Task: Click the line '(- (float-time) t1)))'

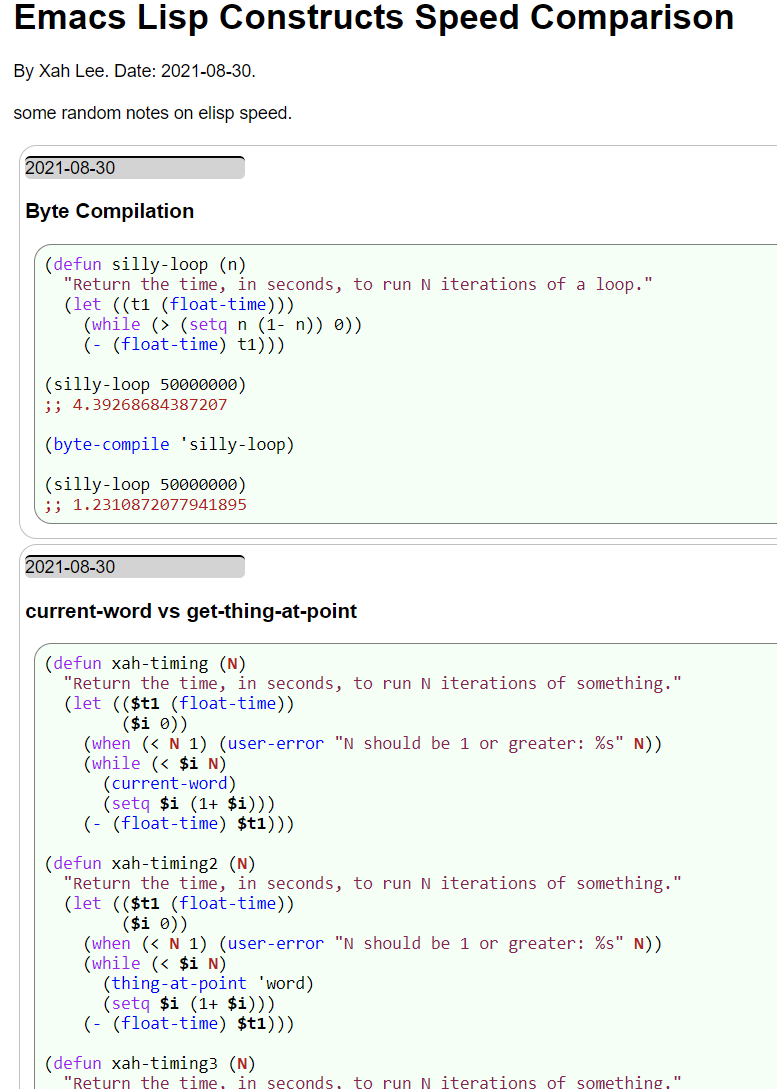Action: pyautogui.click(x=184, y=344)
